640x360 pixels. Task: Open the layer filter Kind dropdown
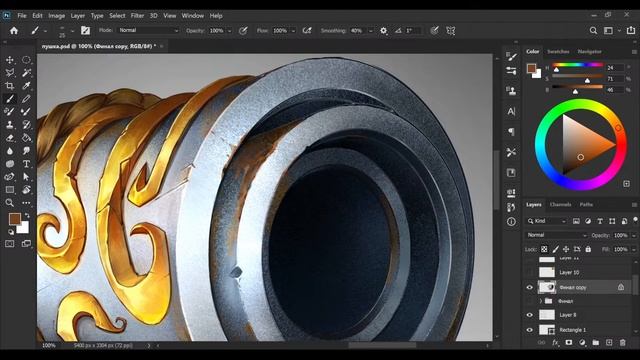point(546,221)
